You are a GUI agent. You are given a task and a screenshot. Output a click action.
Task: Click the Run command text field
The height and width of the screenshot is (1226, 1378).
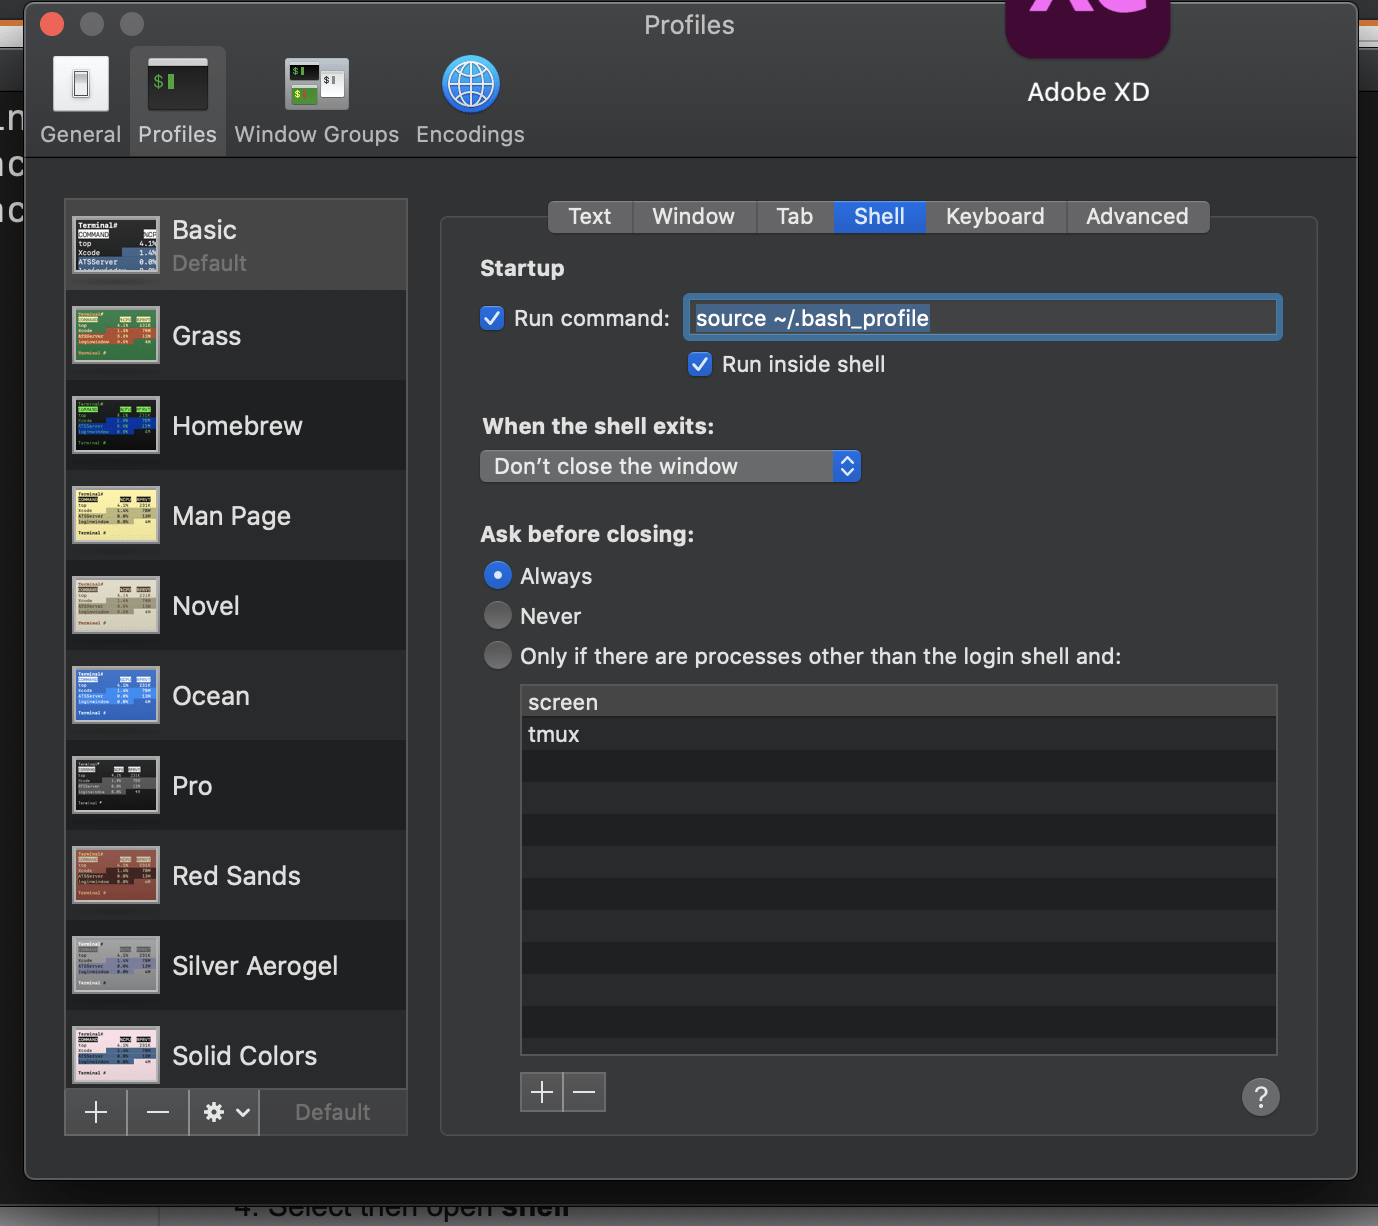coord(983,318)
